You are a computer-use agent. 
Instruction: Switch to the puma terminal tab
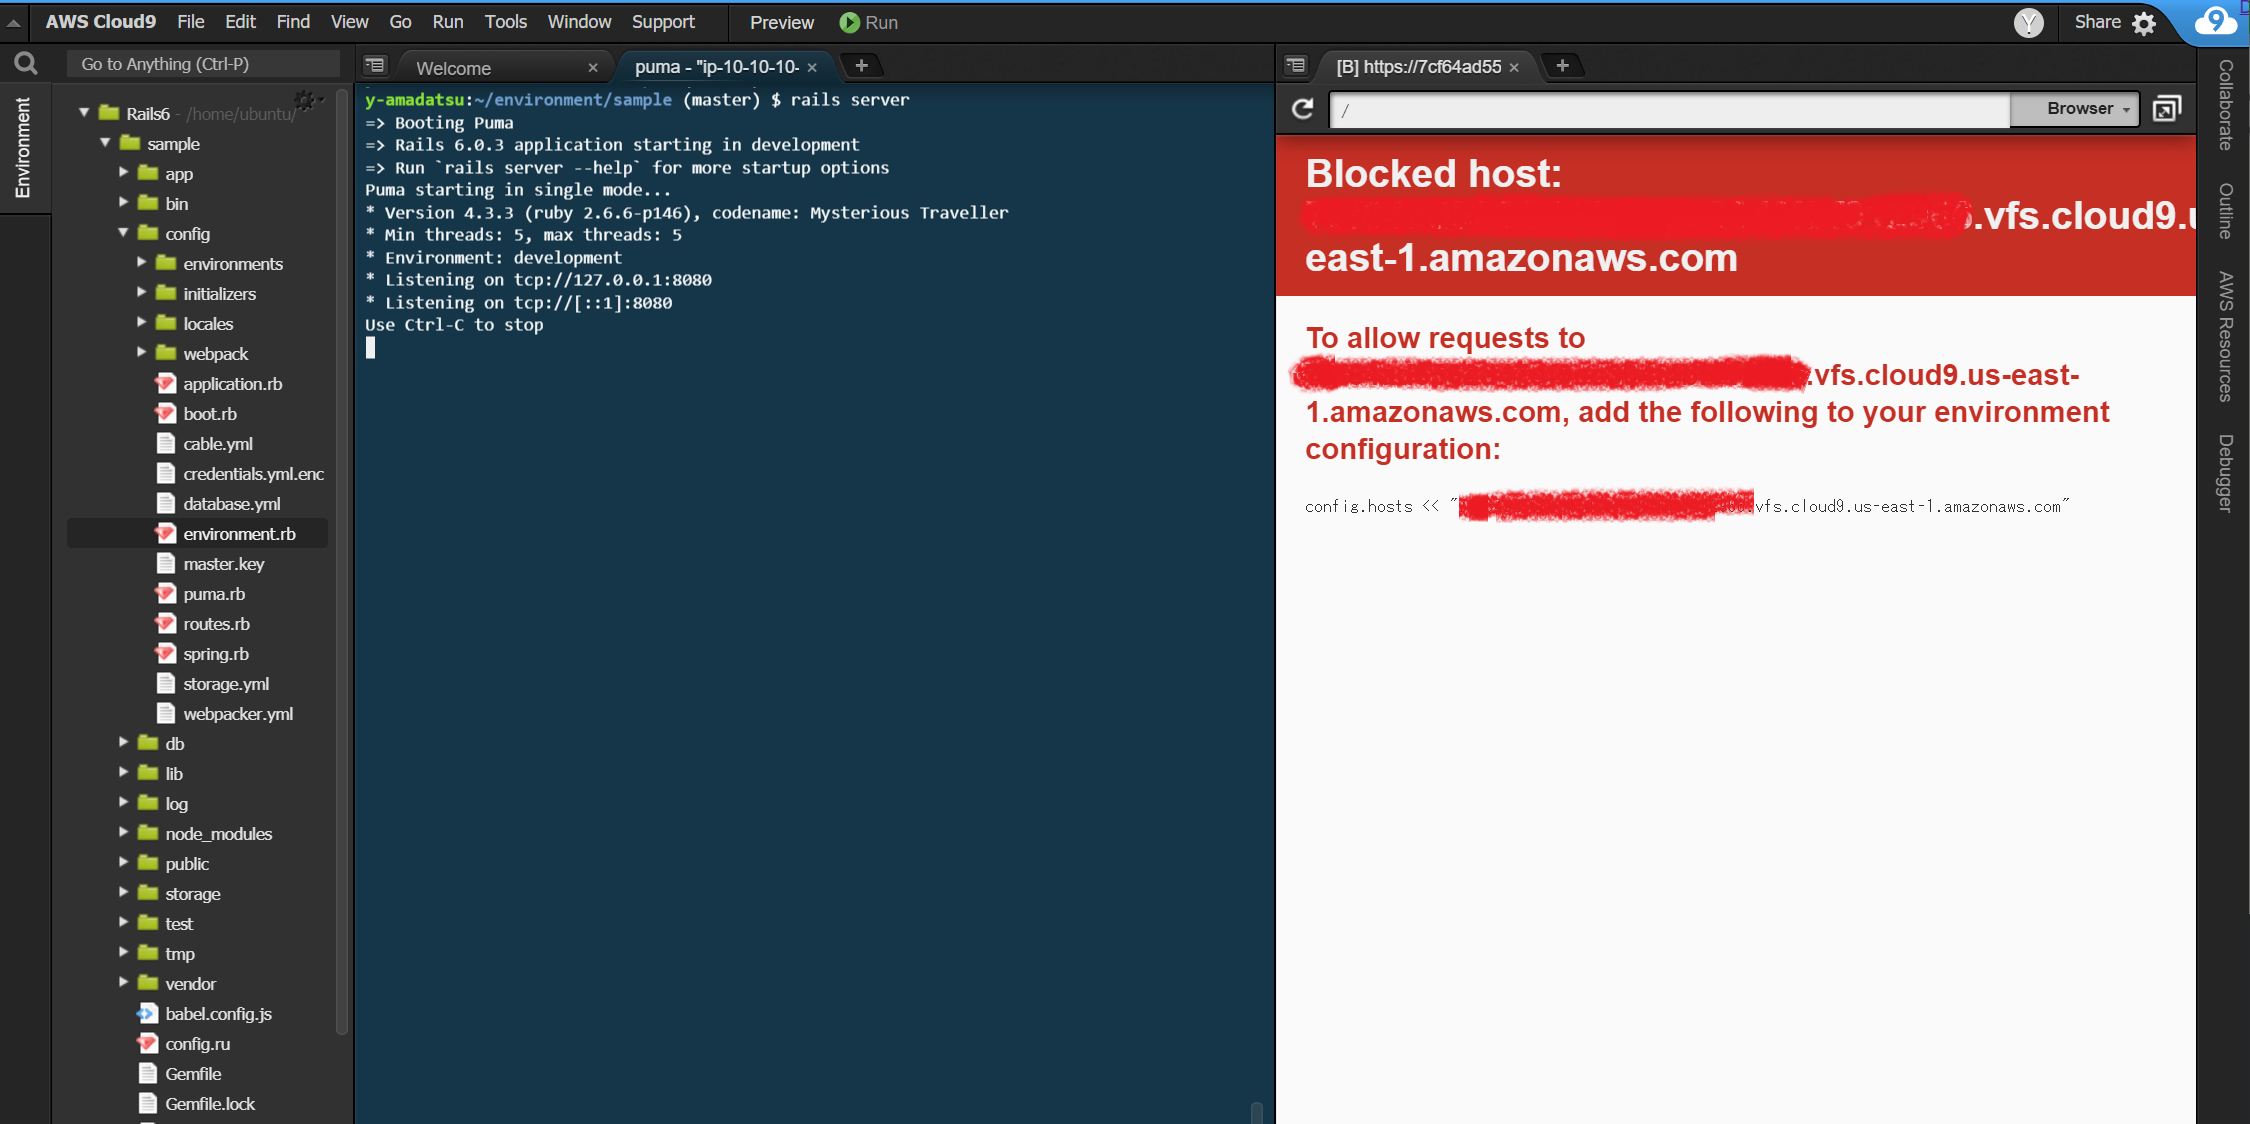click(717, 67)
